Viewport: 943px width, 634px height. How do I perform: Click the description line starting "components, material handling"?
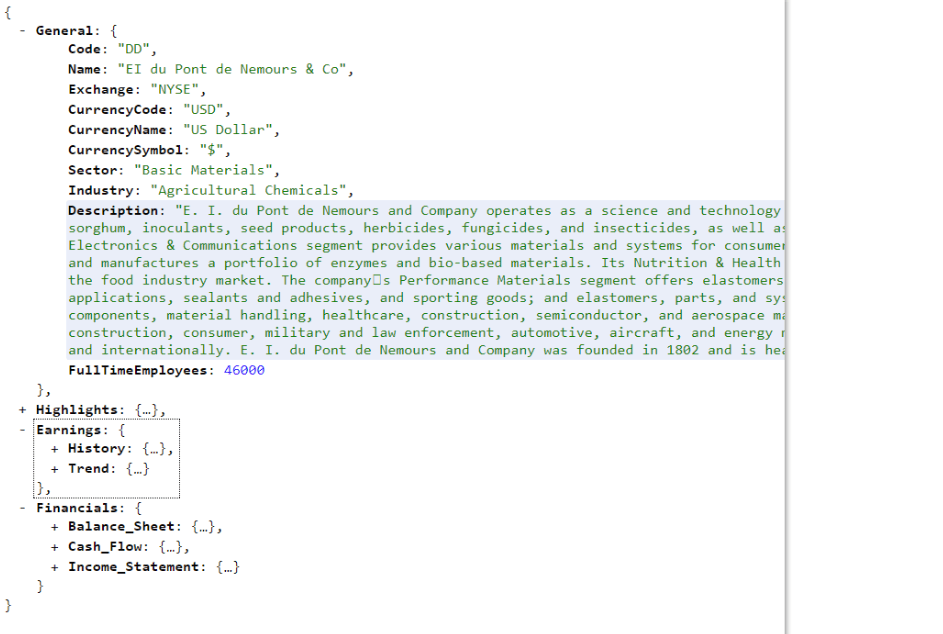(426, 315)
